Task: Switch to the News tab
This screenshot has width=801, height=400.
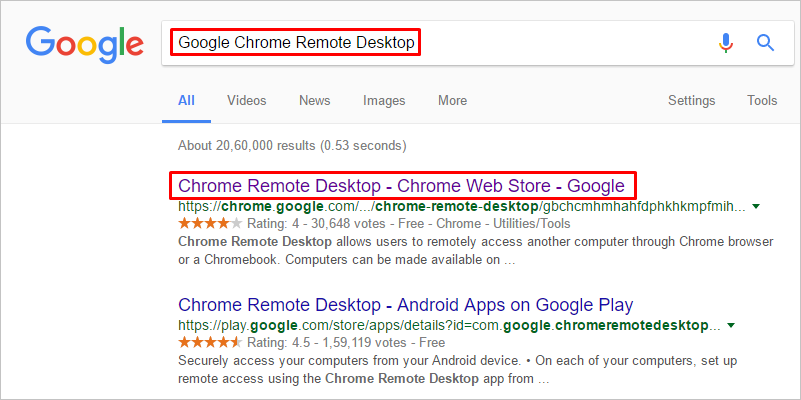Action: (x=315, y=101)
